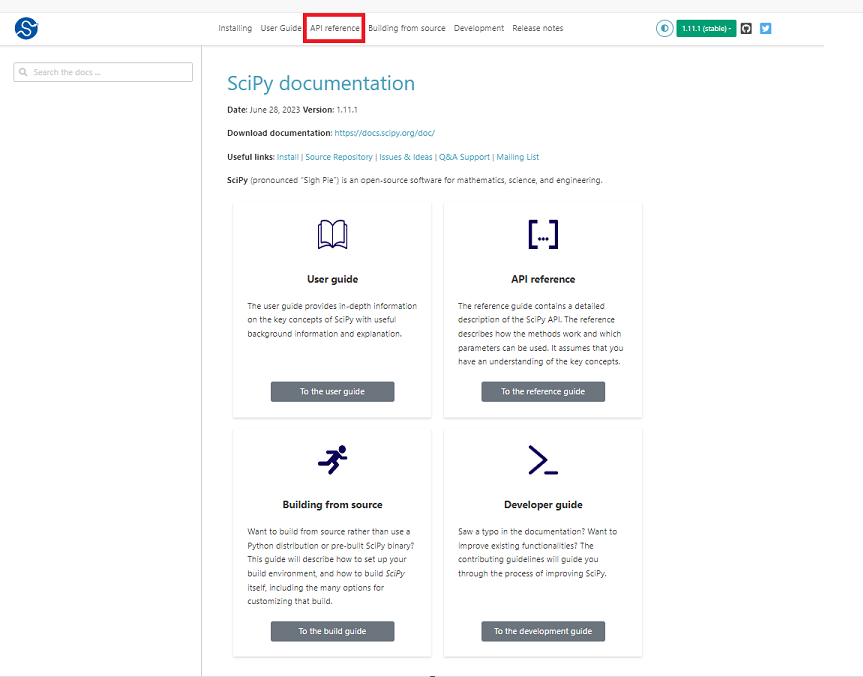Click the To the development guide button

coord(543,631)
